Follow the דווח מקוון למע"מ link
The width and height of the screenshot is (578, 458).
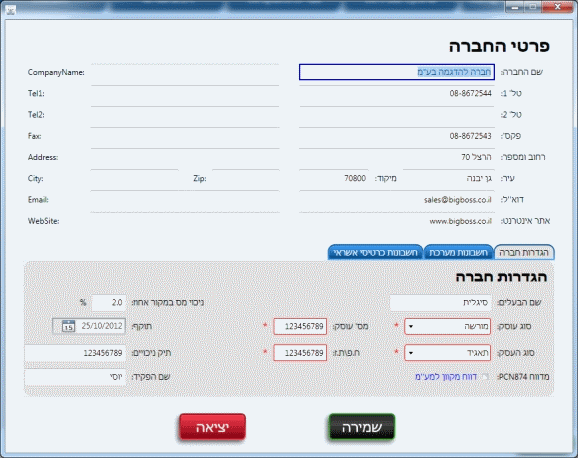(x=446, y=377)
